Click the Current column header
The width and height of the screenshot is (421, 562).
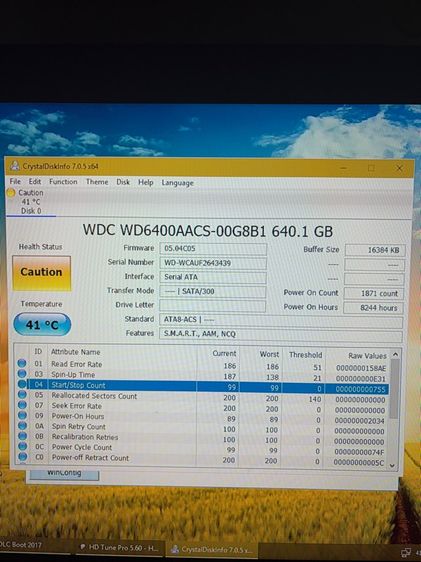click(x=218, y=353)
